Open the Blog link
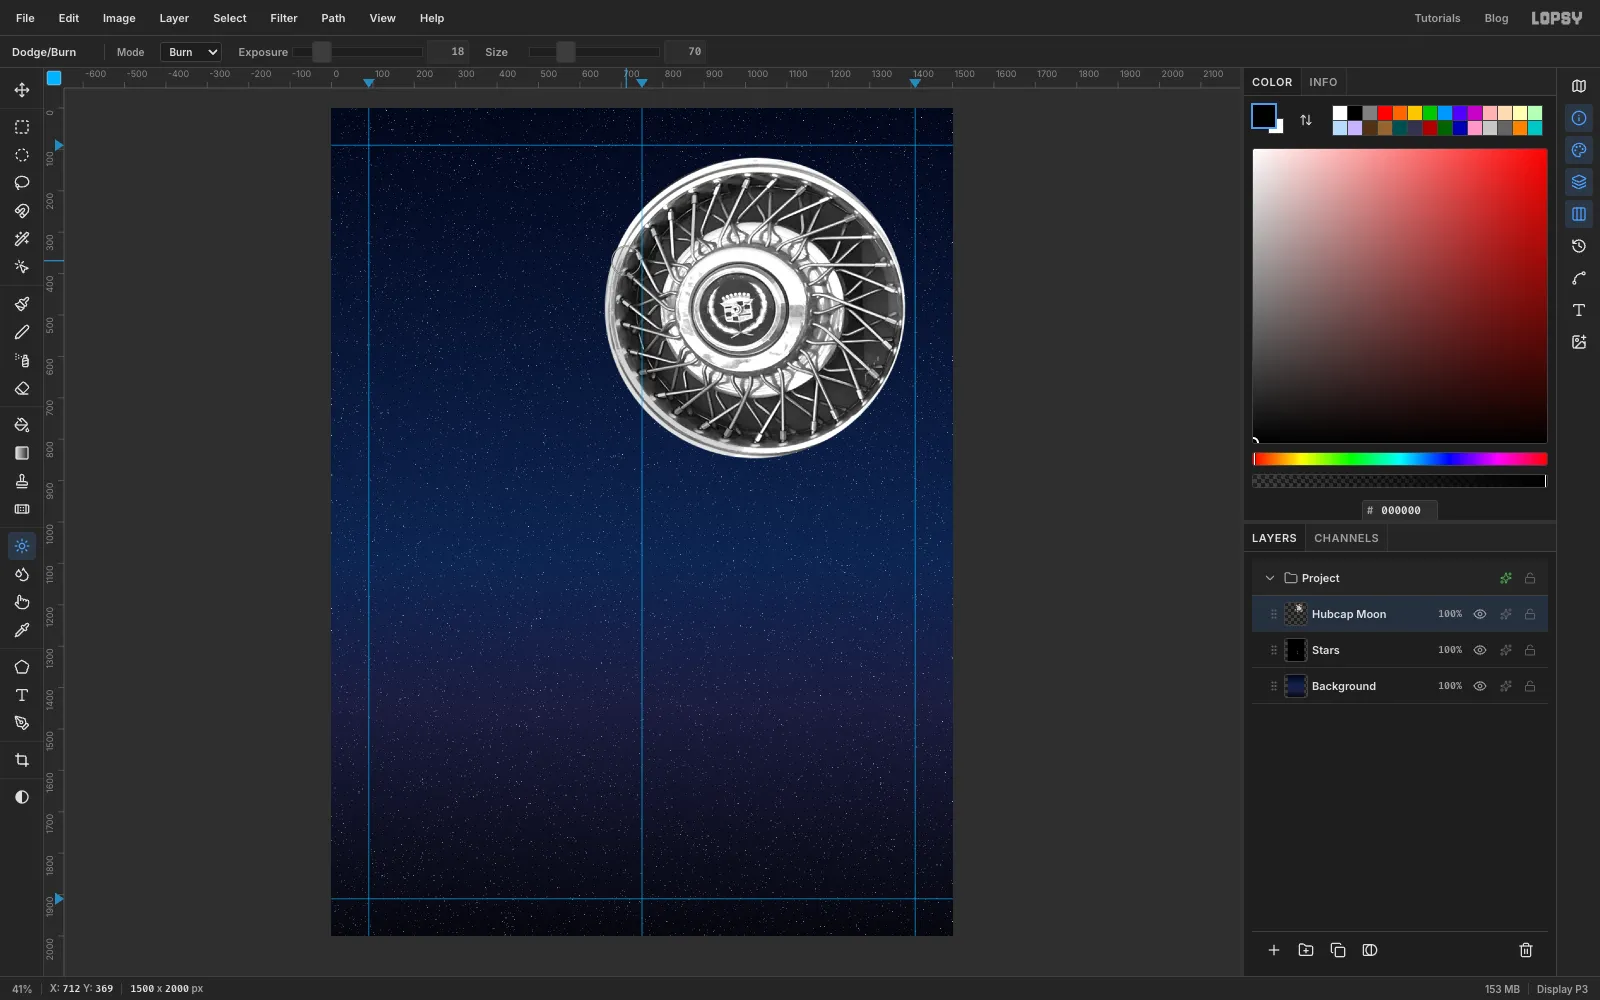Screen dimensions: 1600x1000 (1496, 18)
